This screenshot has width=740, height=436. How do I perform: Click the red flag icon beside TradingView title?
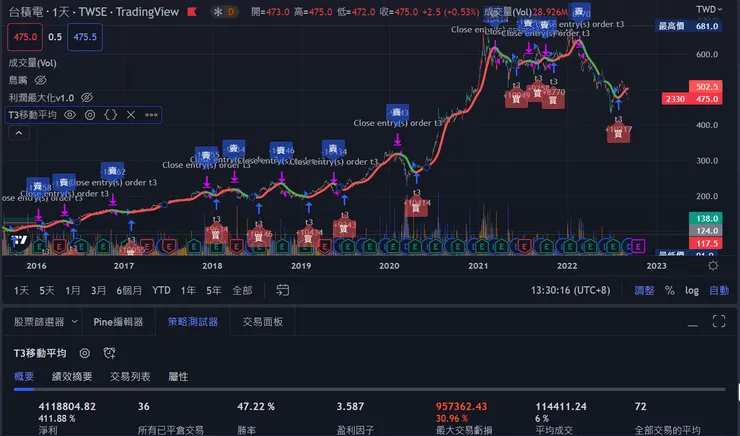click(x=192, y=12)
